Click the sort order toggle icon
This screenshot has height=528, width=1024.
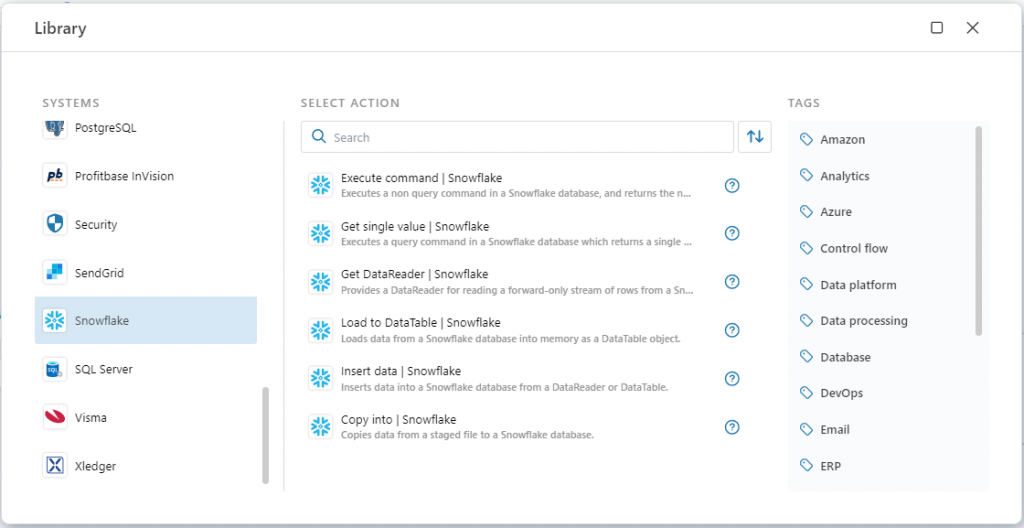(x=755, y=137)
